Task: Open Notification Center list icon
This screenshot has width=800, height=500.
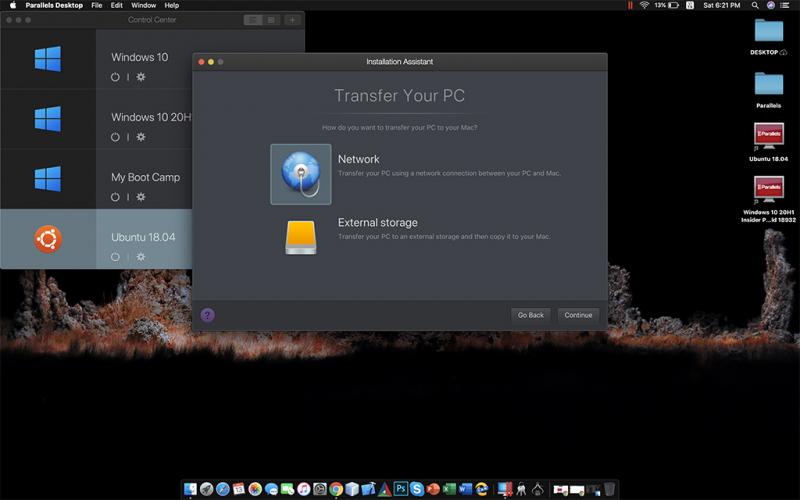Action: click(x=785, y=5)
